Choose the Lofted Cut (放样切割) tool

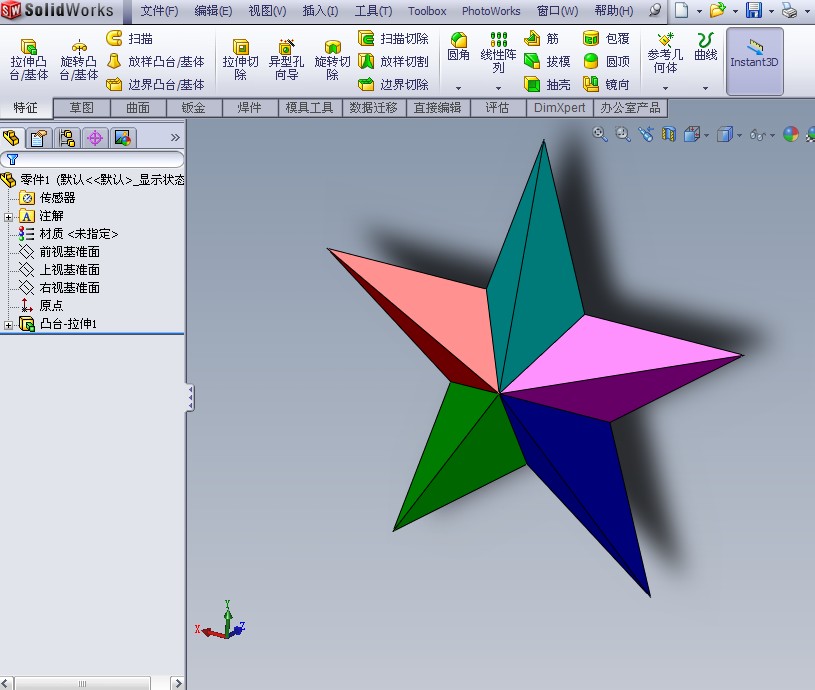point(393,61)
